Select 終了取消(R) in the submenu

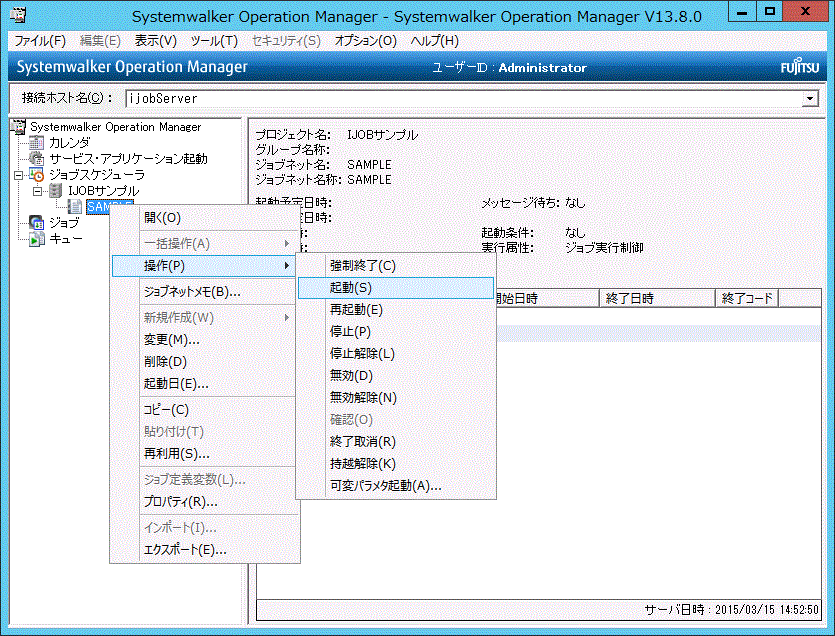[x=396, y=442]
